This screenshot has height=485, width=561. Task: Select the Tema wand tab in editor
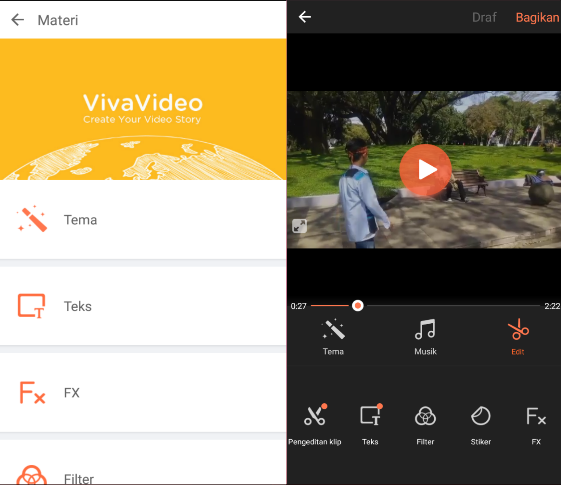(x=333, y=337)
